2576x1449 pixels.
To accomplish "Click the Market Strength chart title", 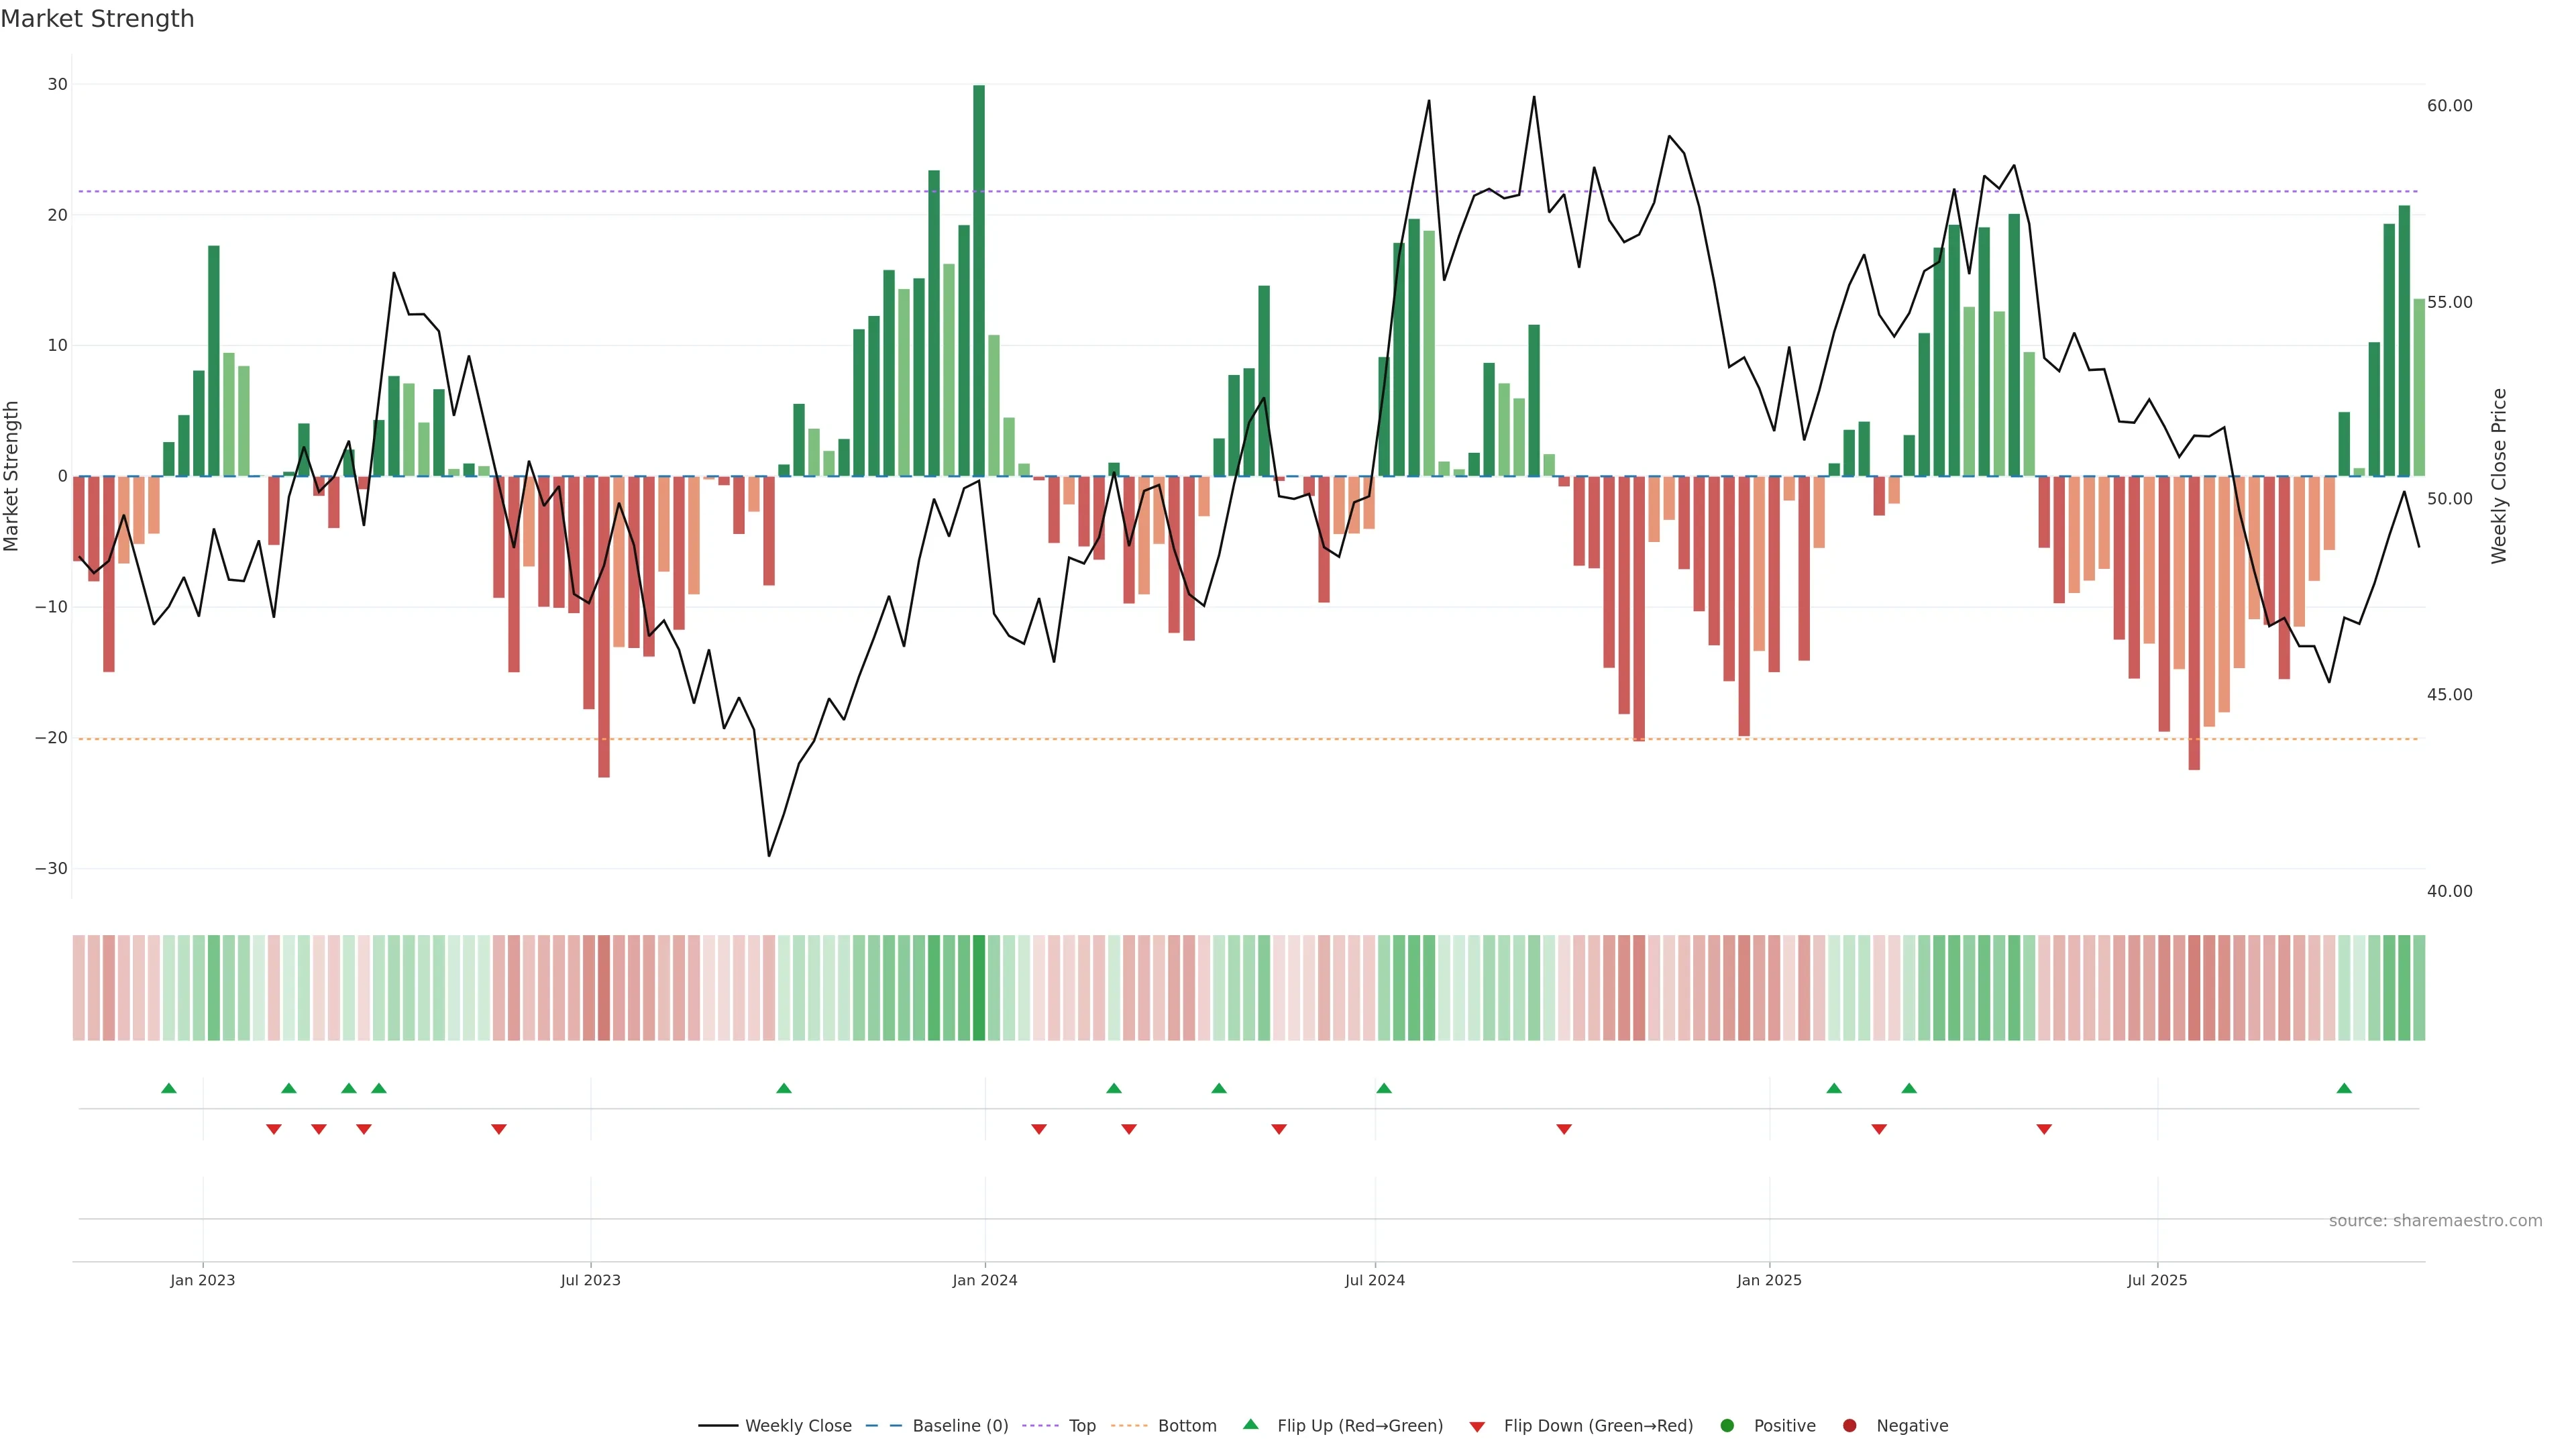I will (x=97, y=19).
